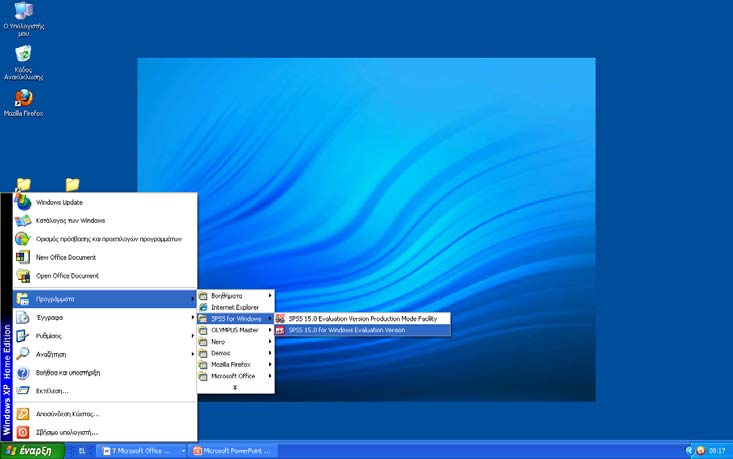
Task: Click the SPSS 15.0 for Windows icon
Action: coord(280,330)
